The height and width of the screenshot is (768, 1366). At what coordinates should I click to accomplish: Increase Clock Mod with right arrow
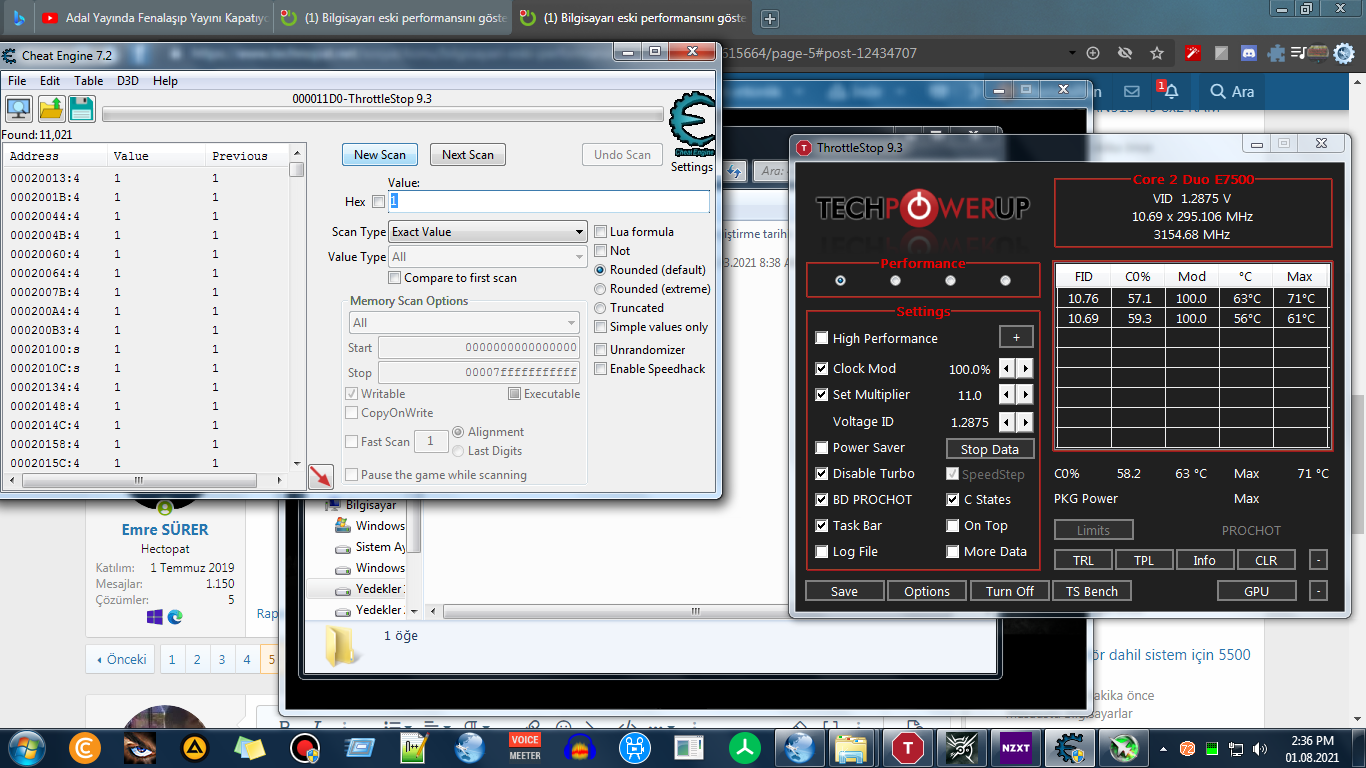(1025, 369)
